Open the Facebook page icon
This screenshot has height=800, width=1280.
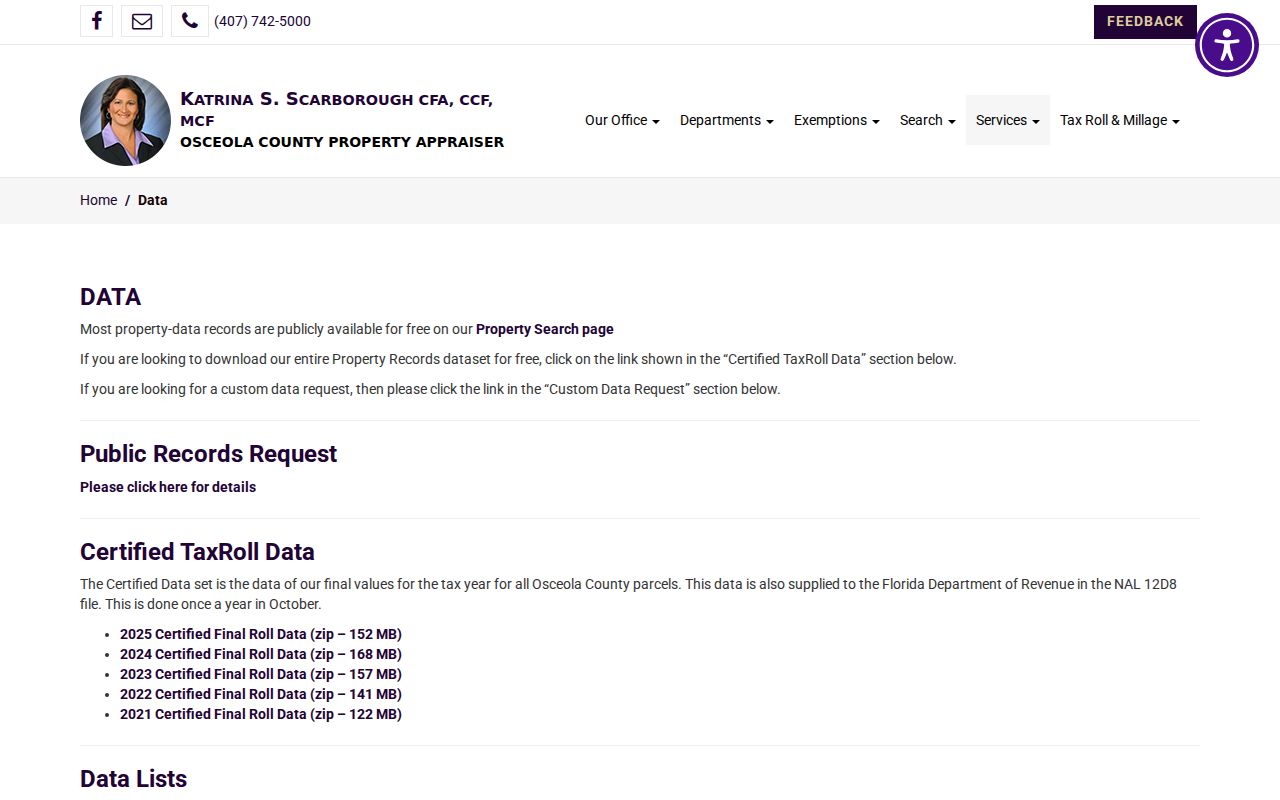point(96,21)
